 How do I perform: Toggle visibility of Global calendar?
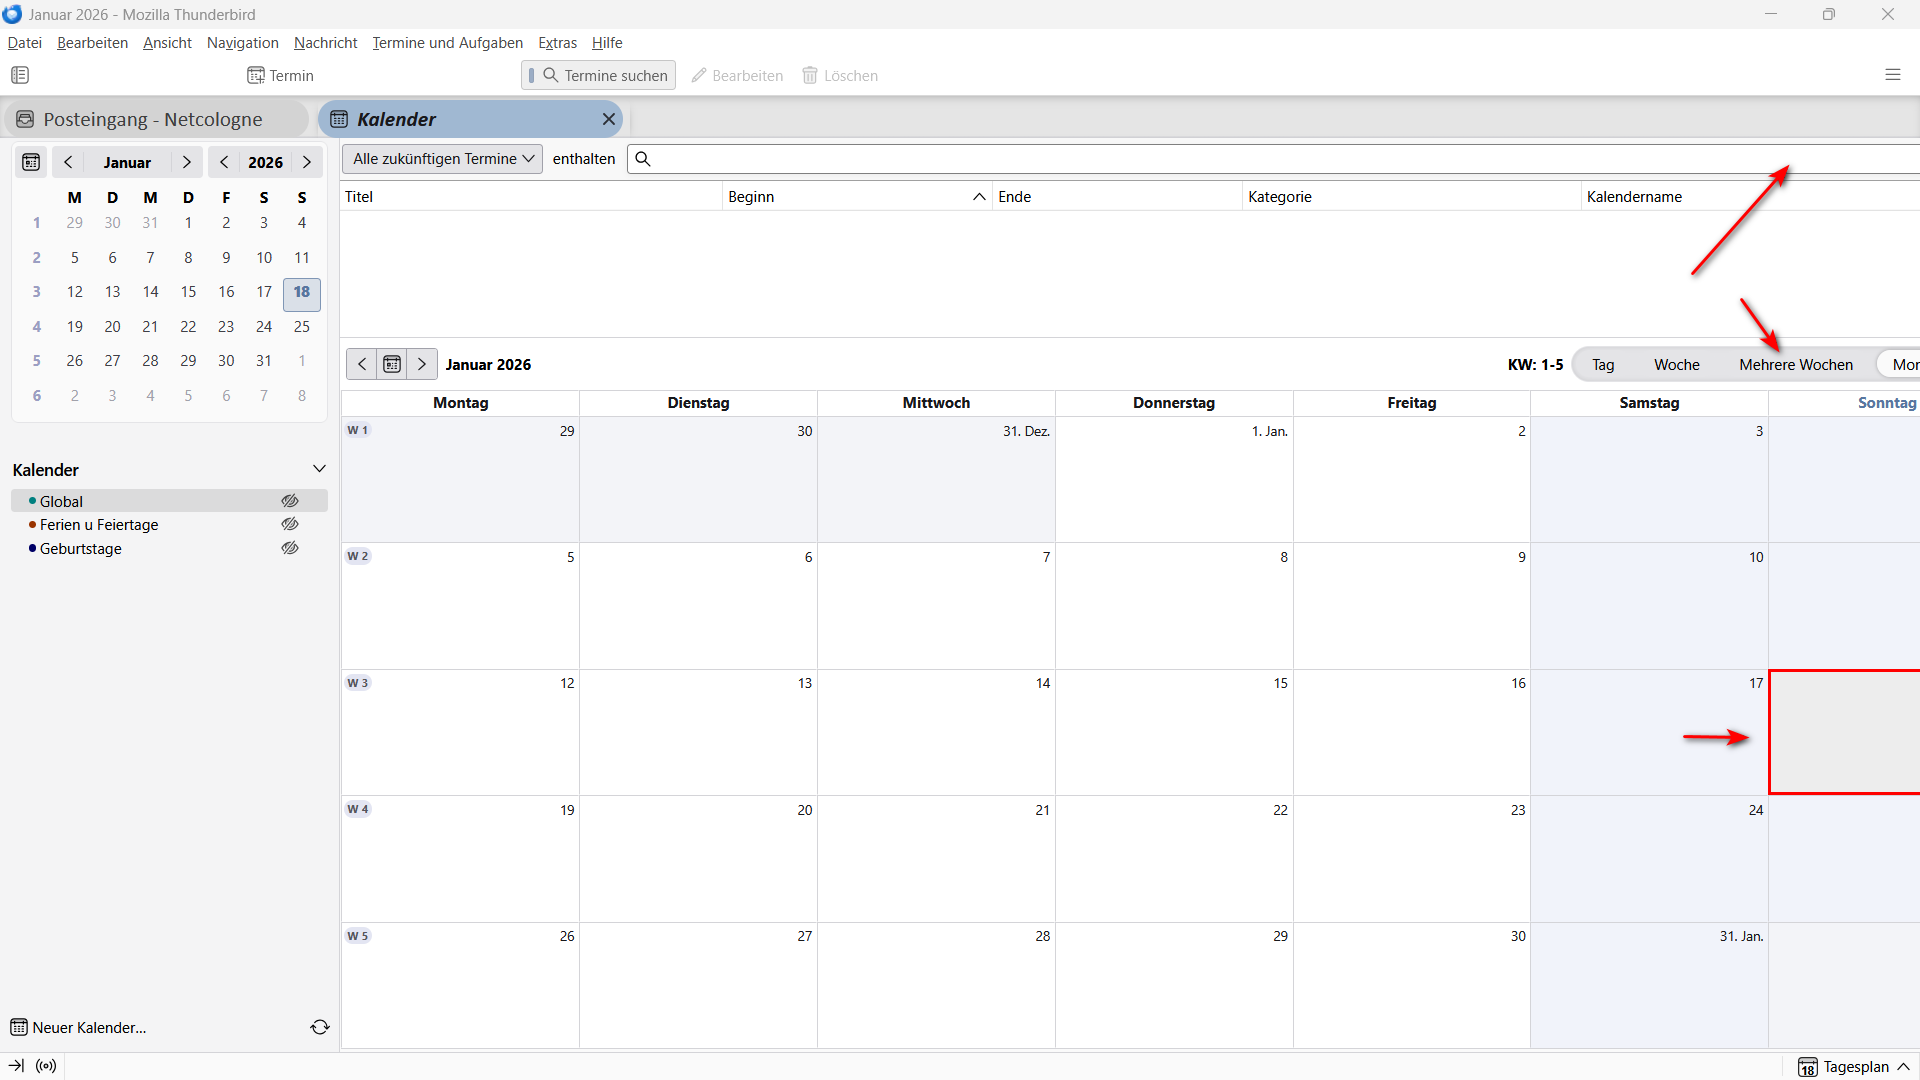[290, 501]
